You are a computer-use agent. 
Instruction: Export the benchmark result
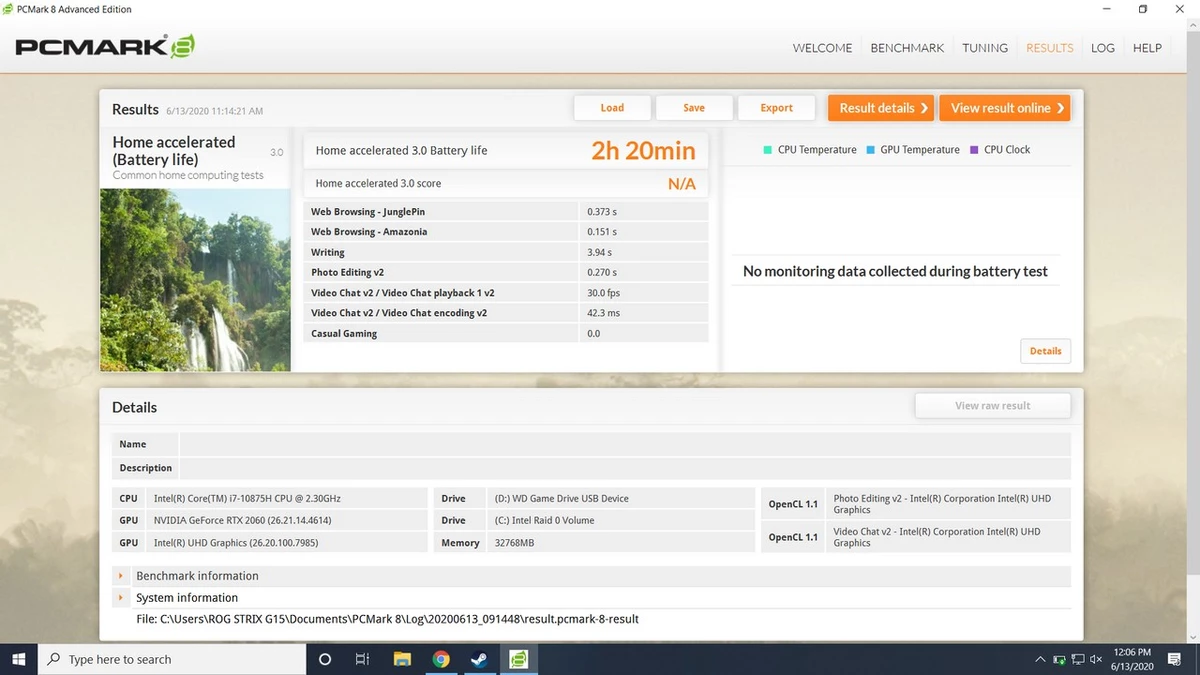[776, 108]
